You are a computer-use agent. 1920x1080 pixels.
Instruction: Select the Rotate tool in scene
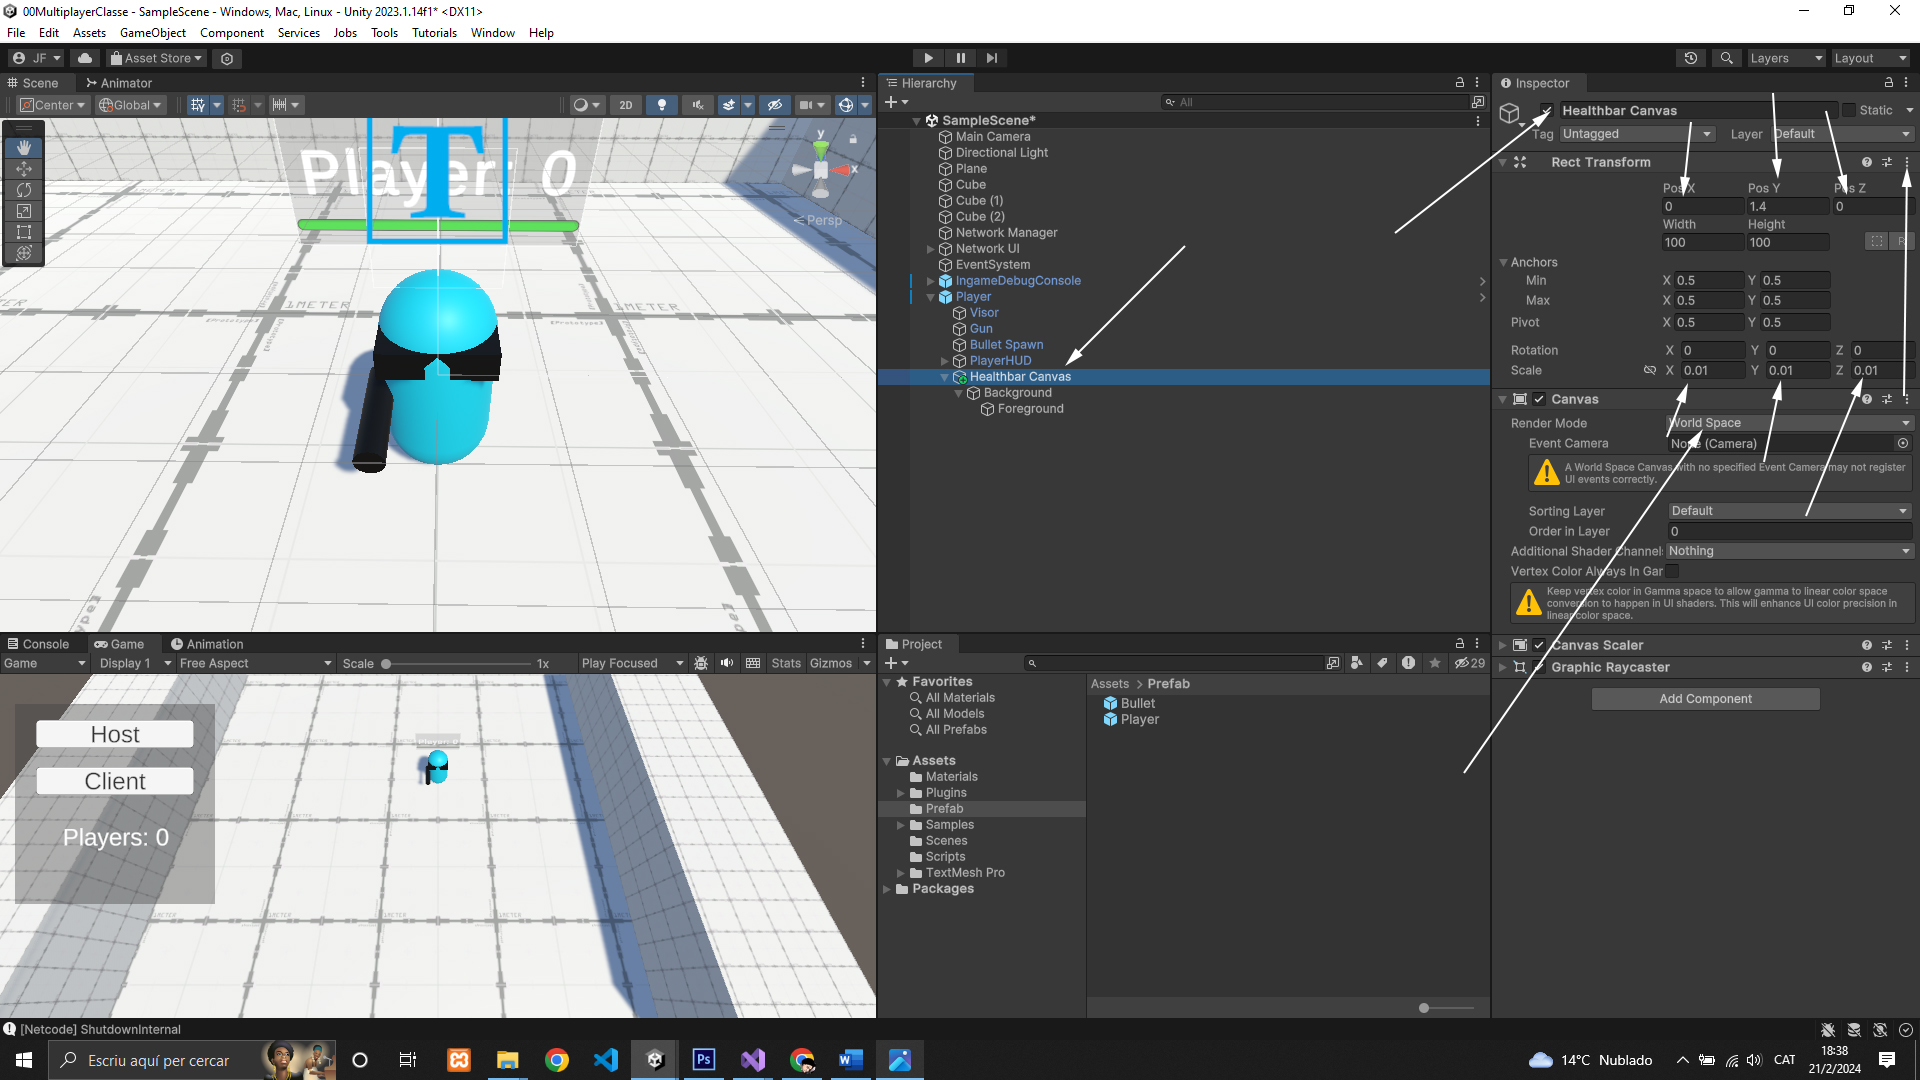(x=24, y=190)
